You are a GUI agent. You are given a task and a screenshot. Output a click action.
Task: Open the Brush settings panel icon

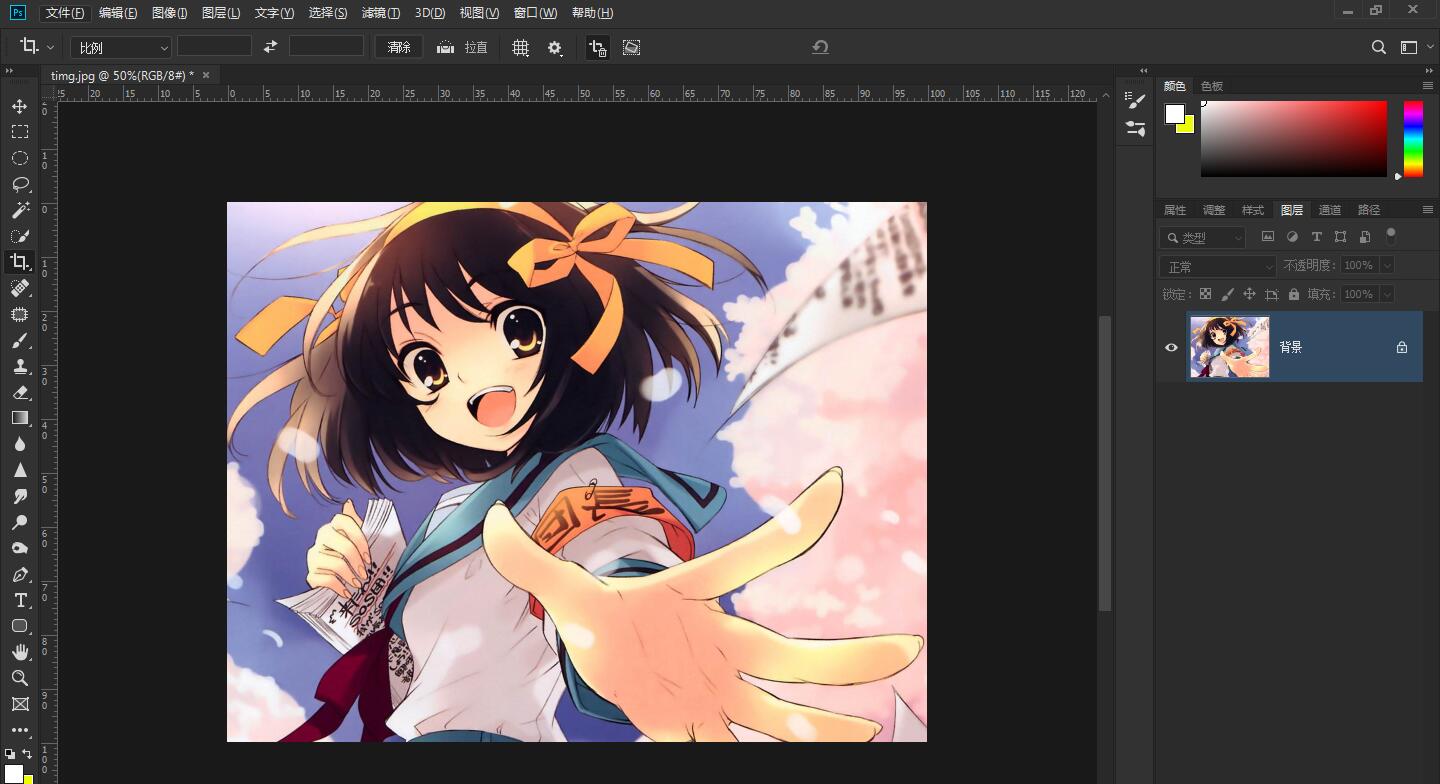[1135, 101]
